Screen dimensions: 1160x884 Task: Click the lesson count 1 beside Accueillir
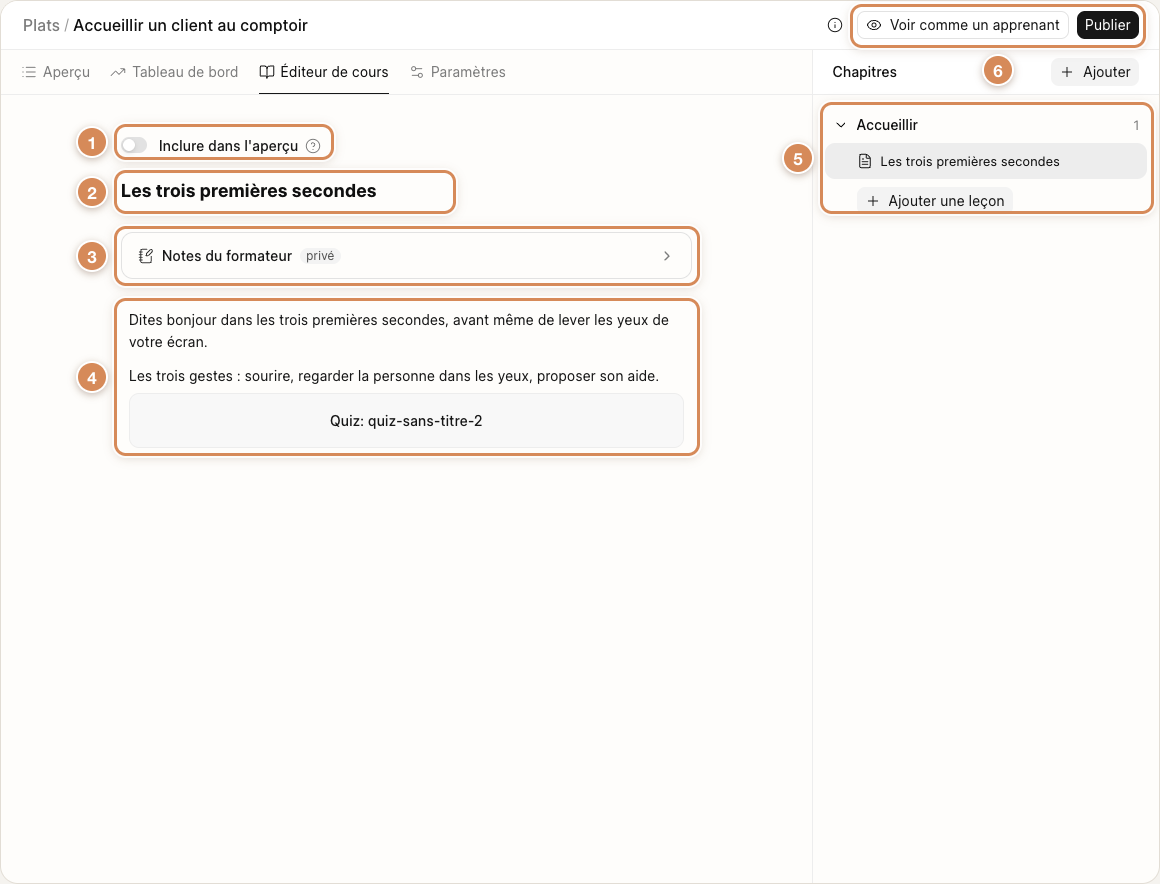pos(1136,126)
